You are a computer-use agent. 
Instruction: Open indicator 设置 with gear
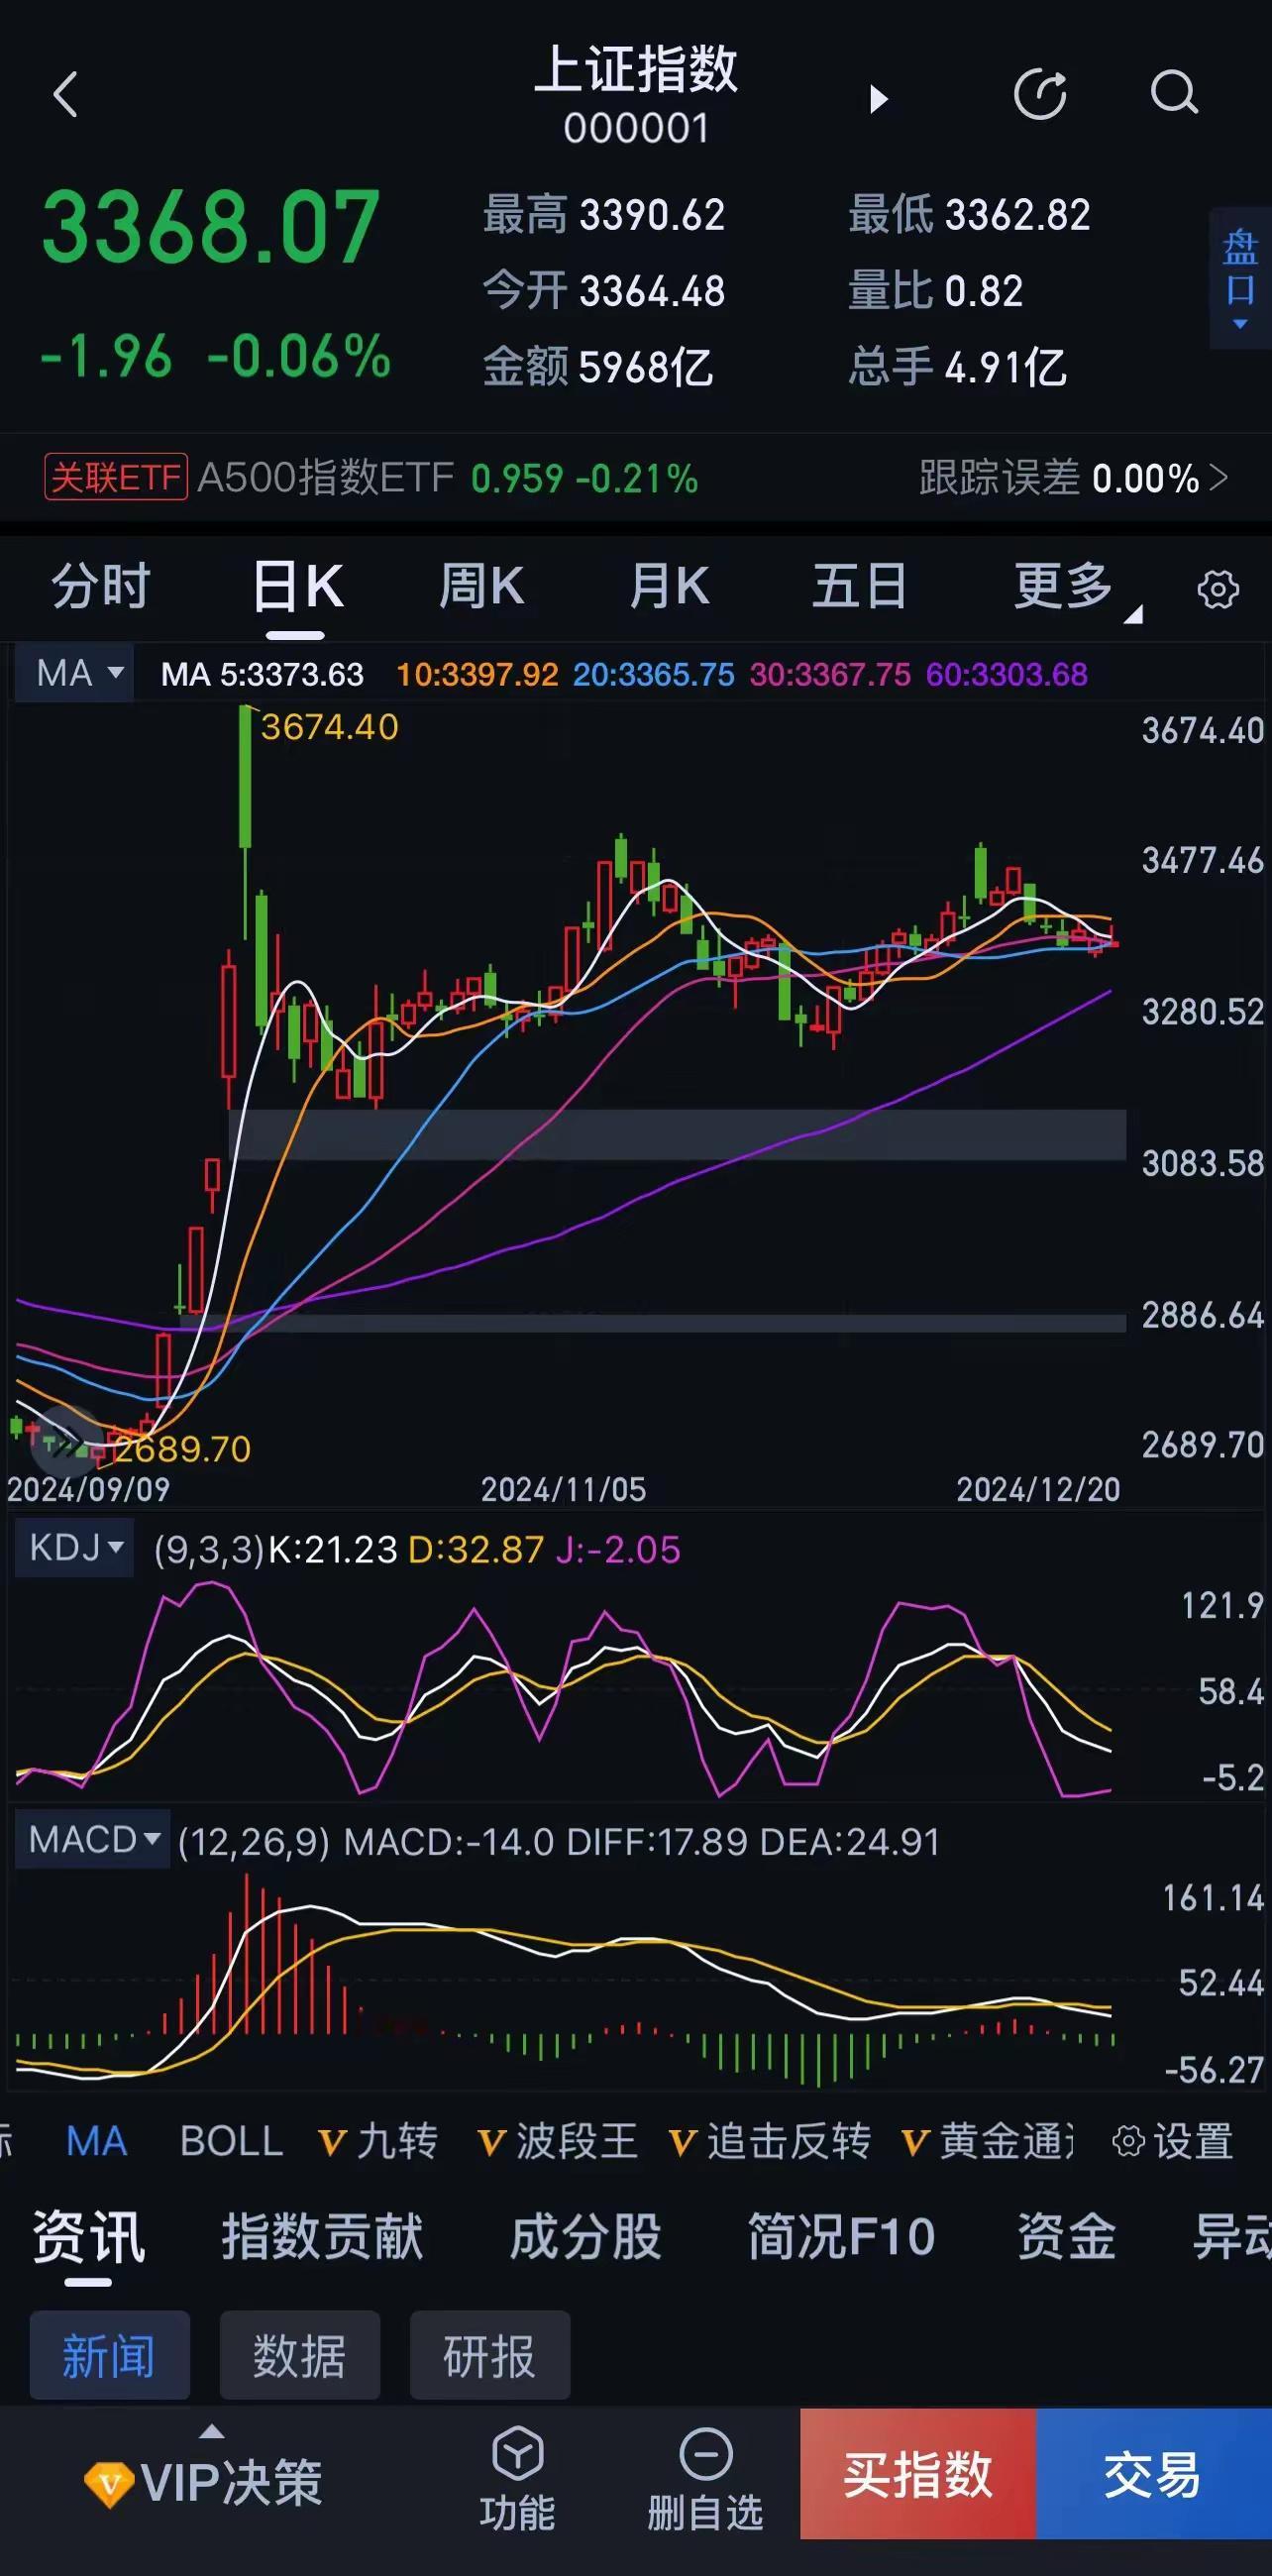pos(1173,2141)
